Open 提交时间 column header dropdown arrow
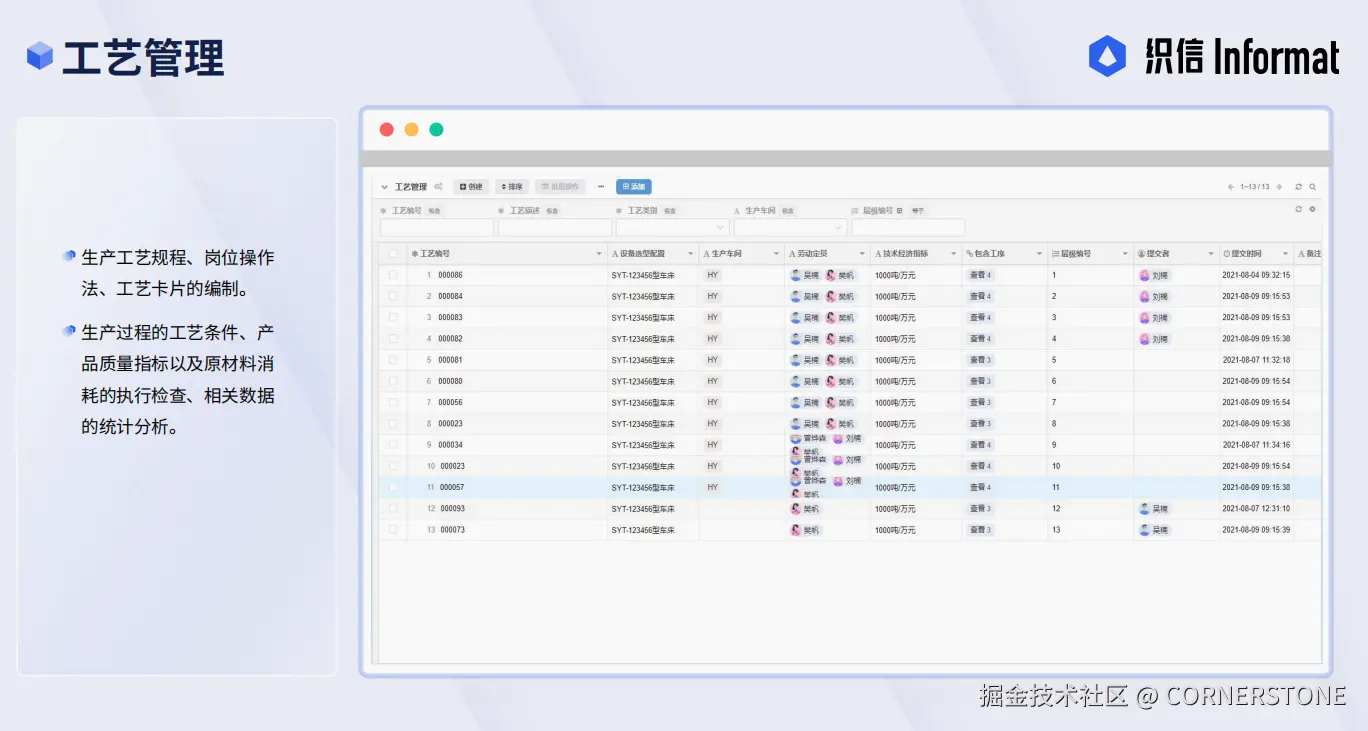Screen dimensions: 1368x731 (1285, 254)
